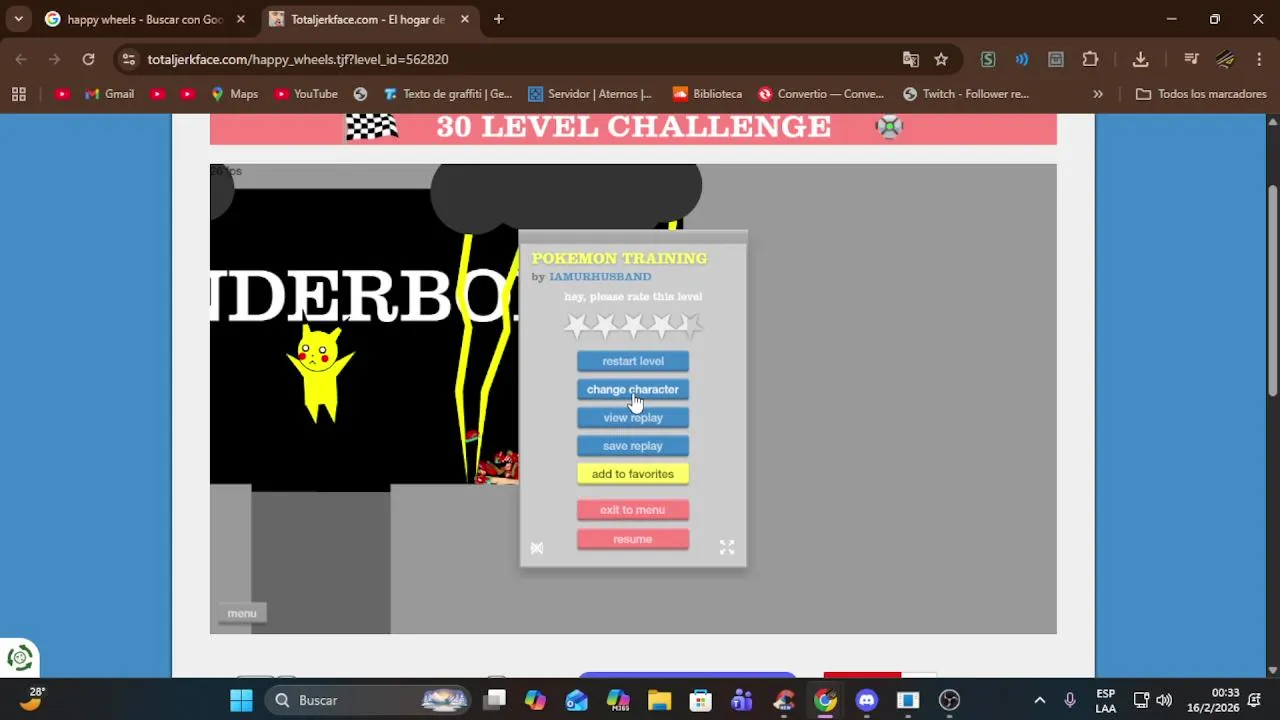Rate level with fifth star
This screenshot has width=1280, height=720.
(690, 324)
